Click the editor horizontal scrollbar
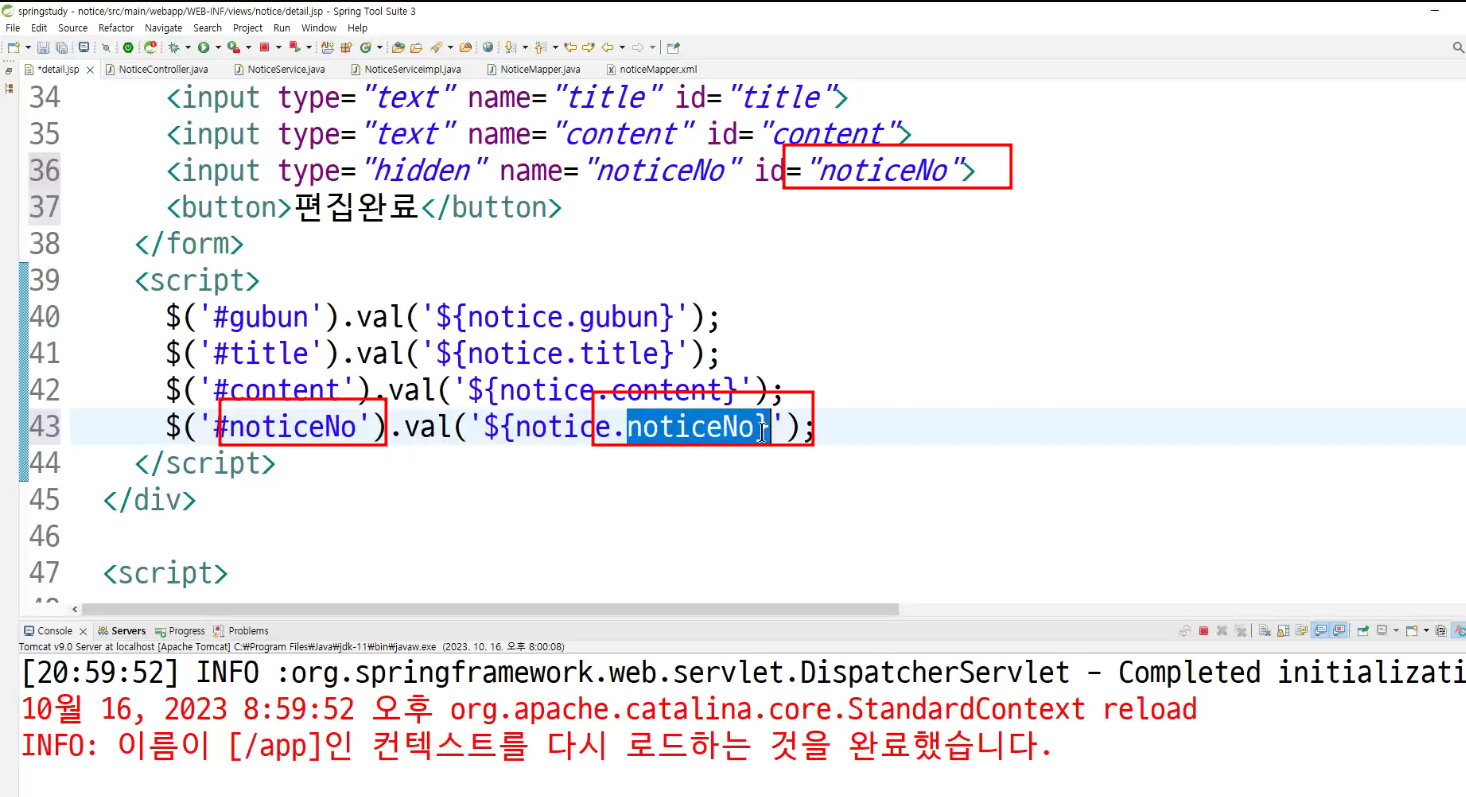 490,609
